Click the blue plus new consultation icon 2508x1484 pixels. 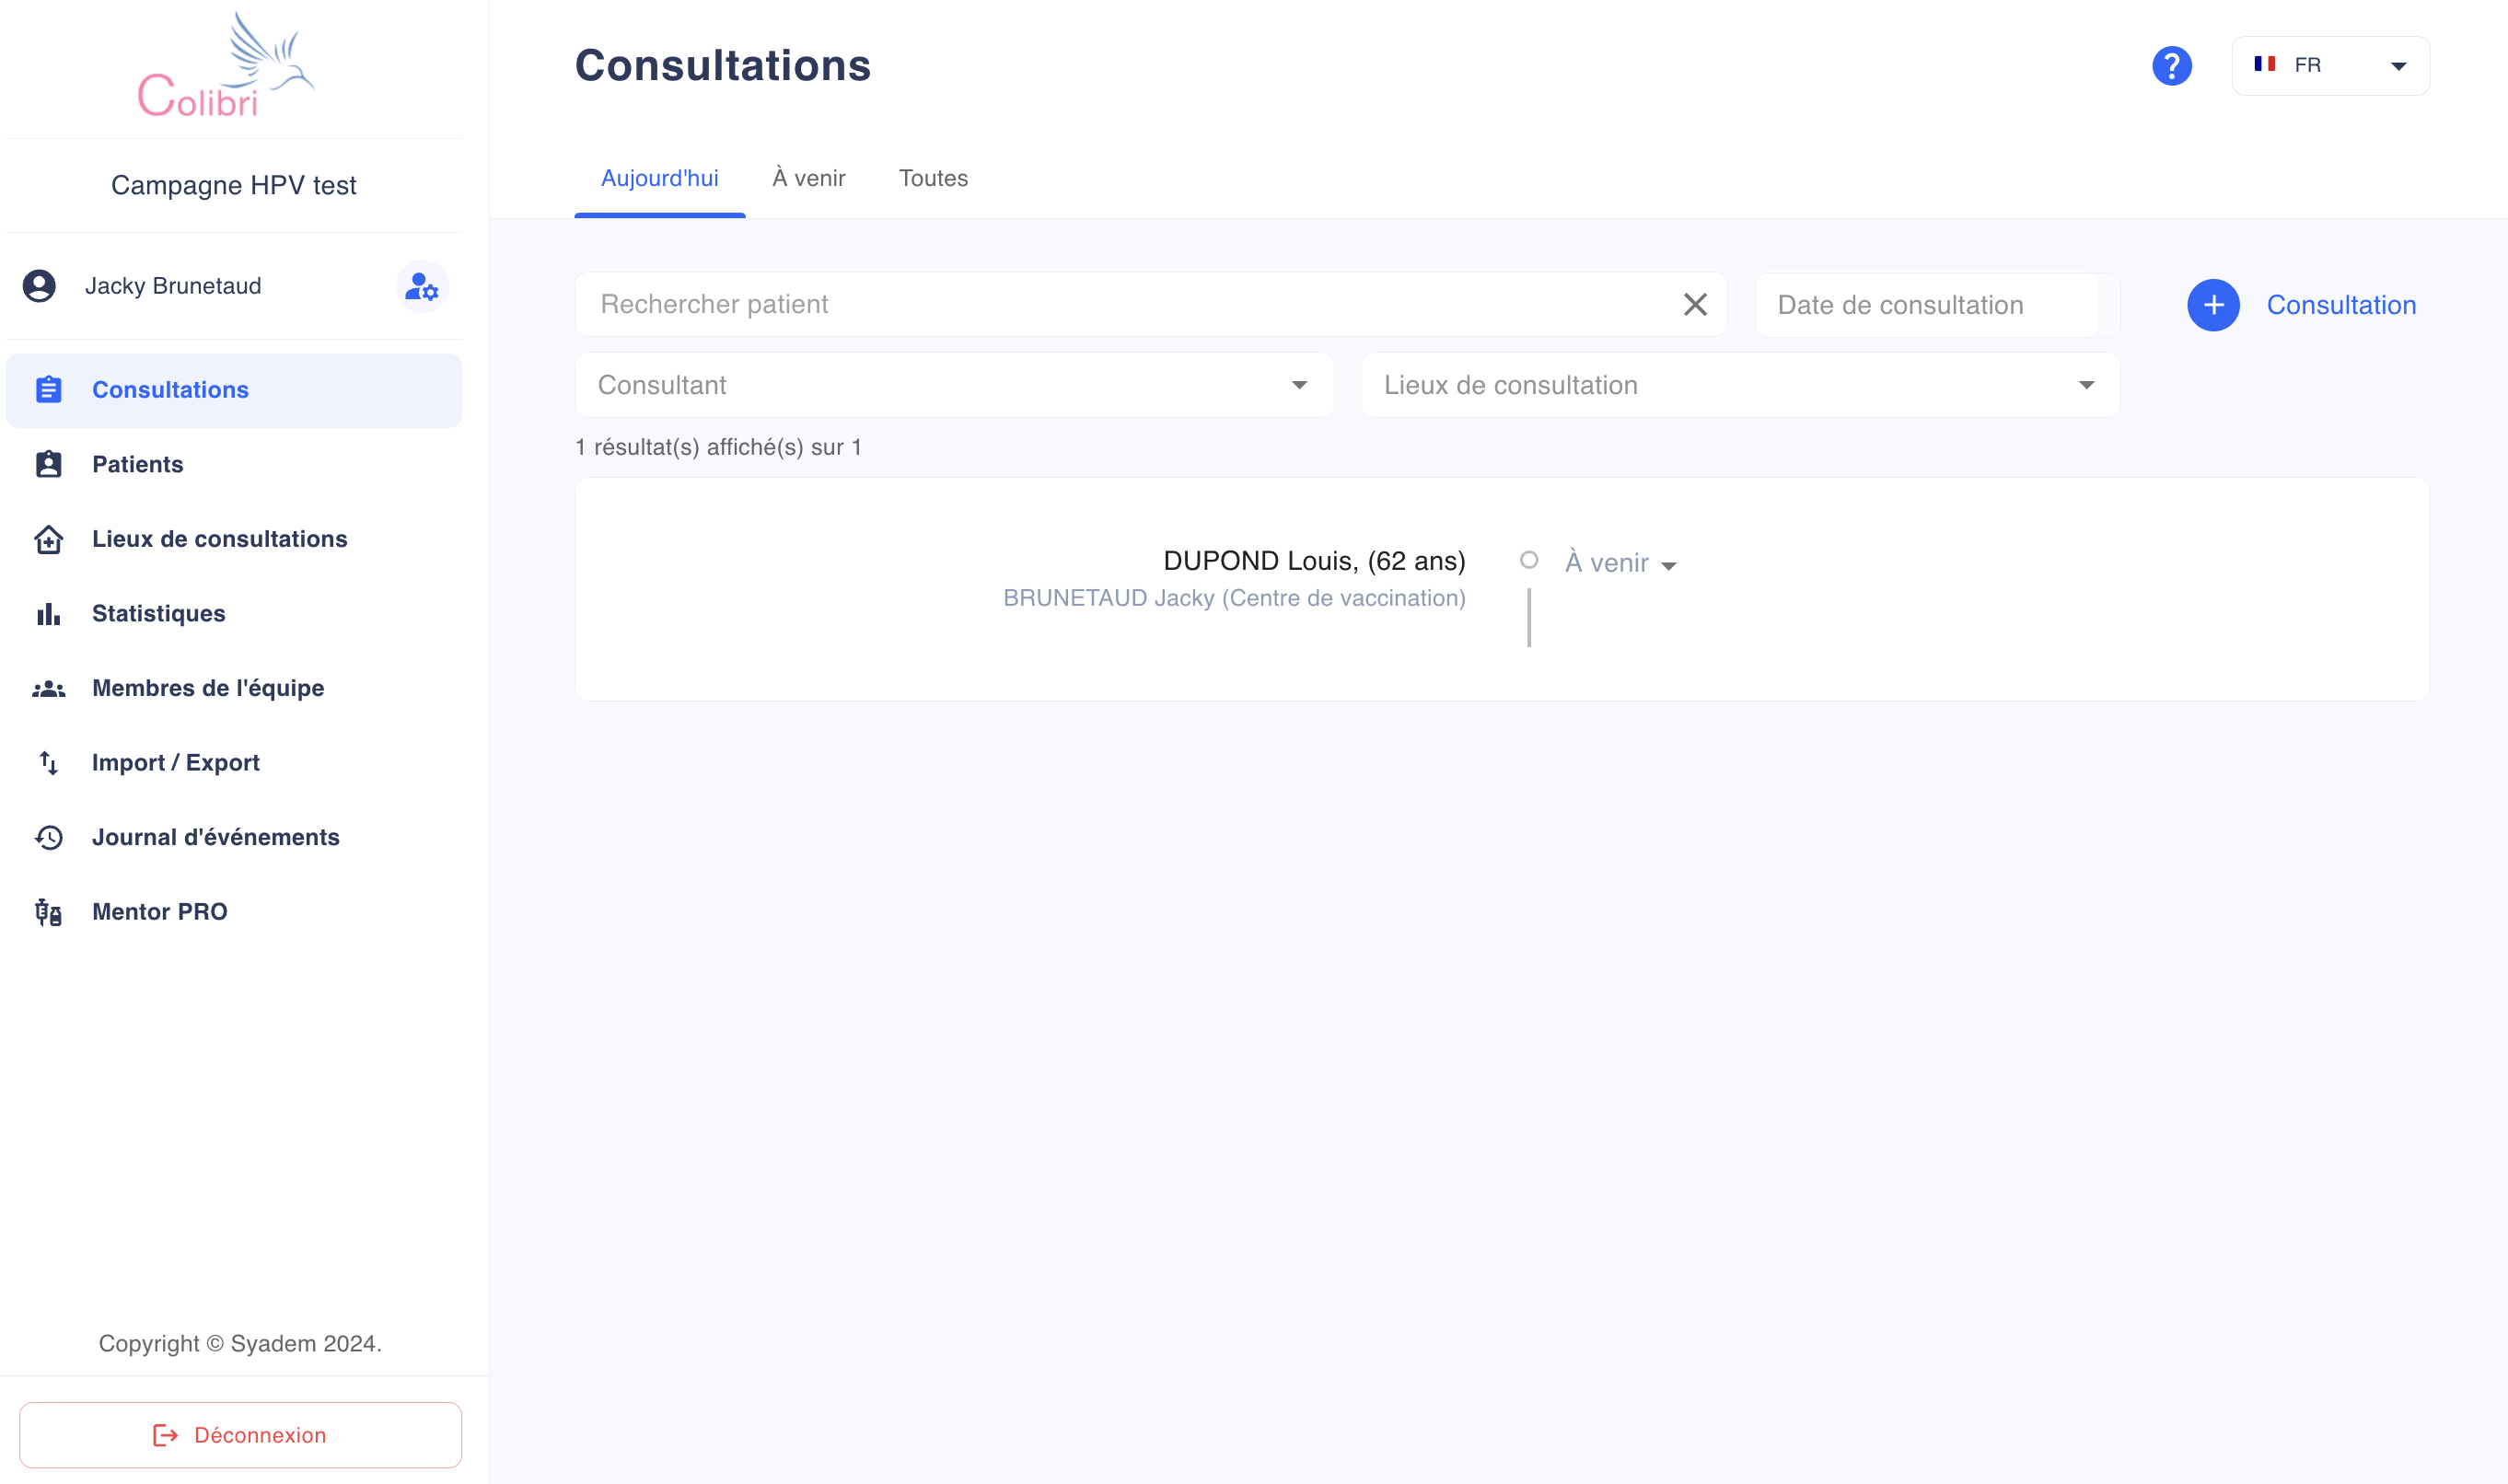click(2213, 305)
